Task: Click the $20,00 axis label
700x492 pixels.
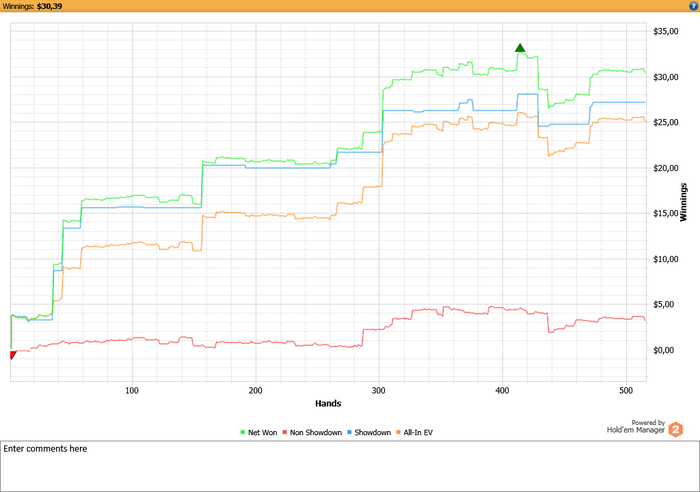Action: point(666,168)
